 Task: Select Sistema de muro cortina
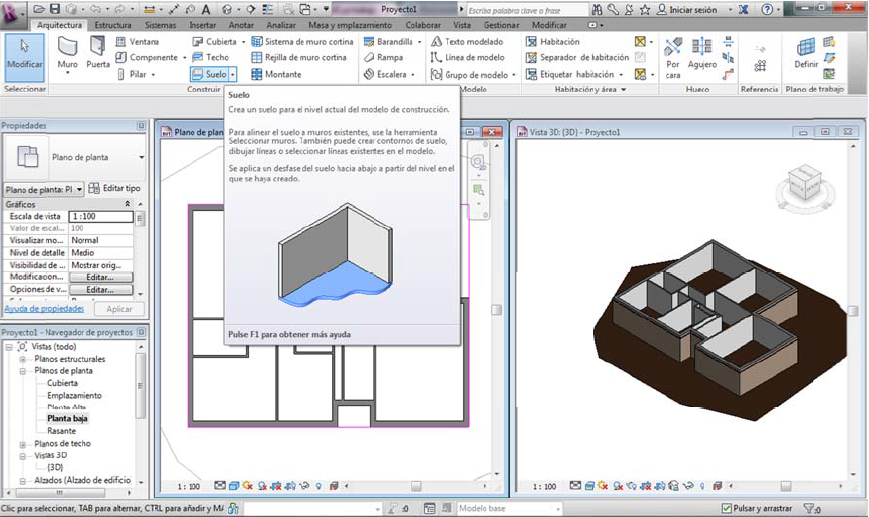click(x=302, y=42)
